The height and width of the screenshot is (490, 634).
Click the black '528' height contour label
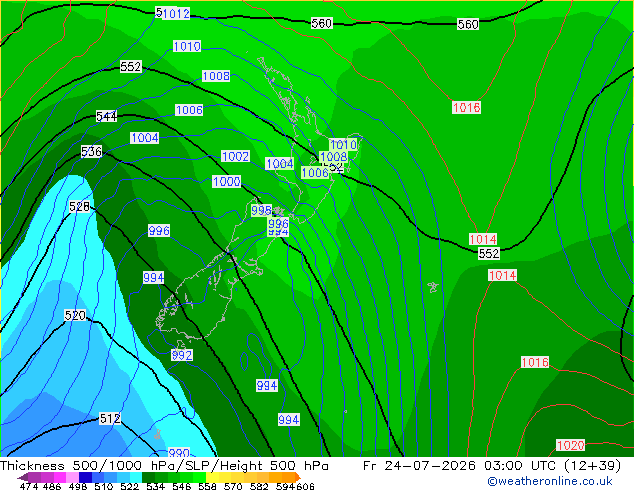pos(79,207)
